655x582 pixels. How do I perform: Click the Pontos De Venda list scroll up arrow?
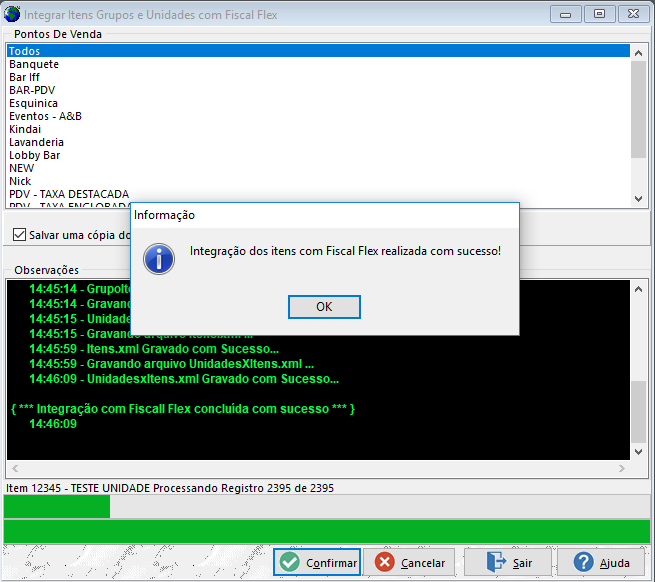638,53
